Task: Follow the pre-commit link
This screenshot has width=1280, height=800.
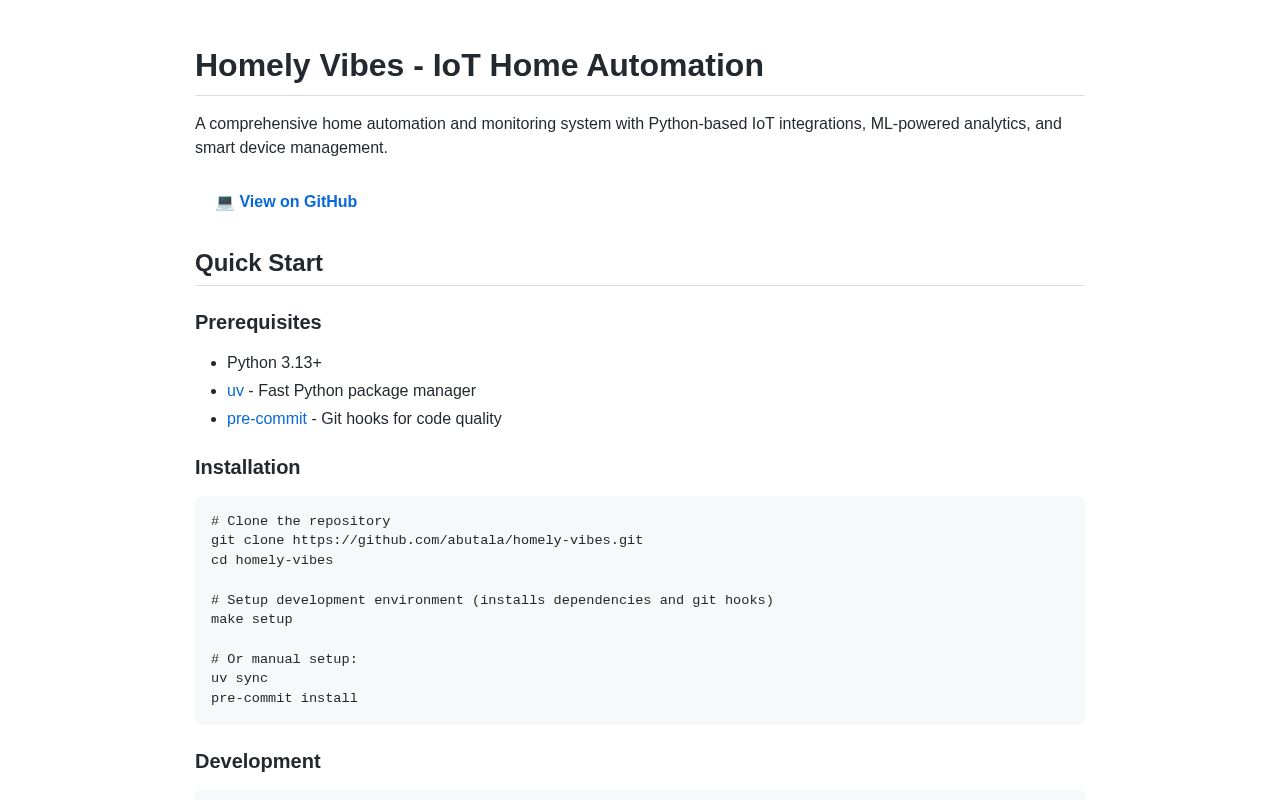Action: pyautogui.click(x=267, y=419)
